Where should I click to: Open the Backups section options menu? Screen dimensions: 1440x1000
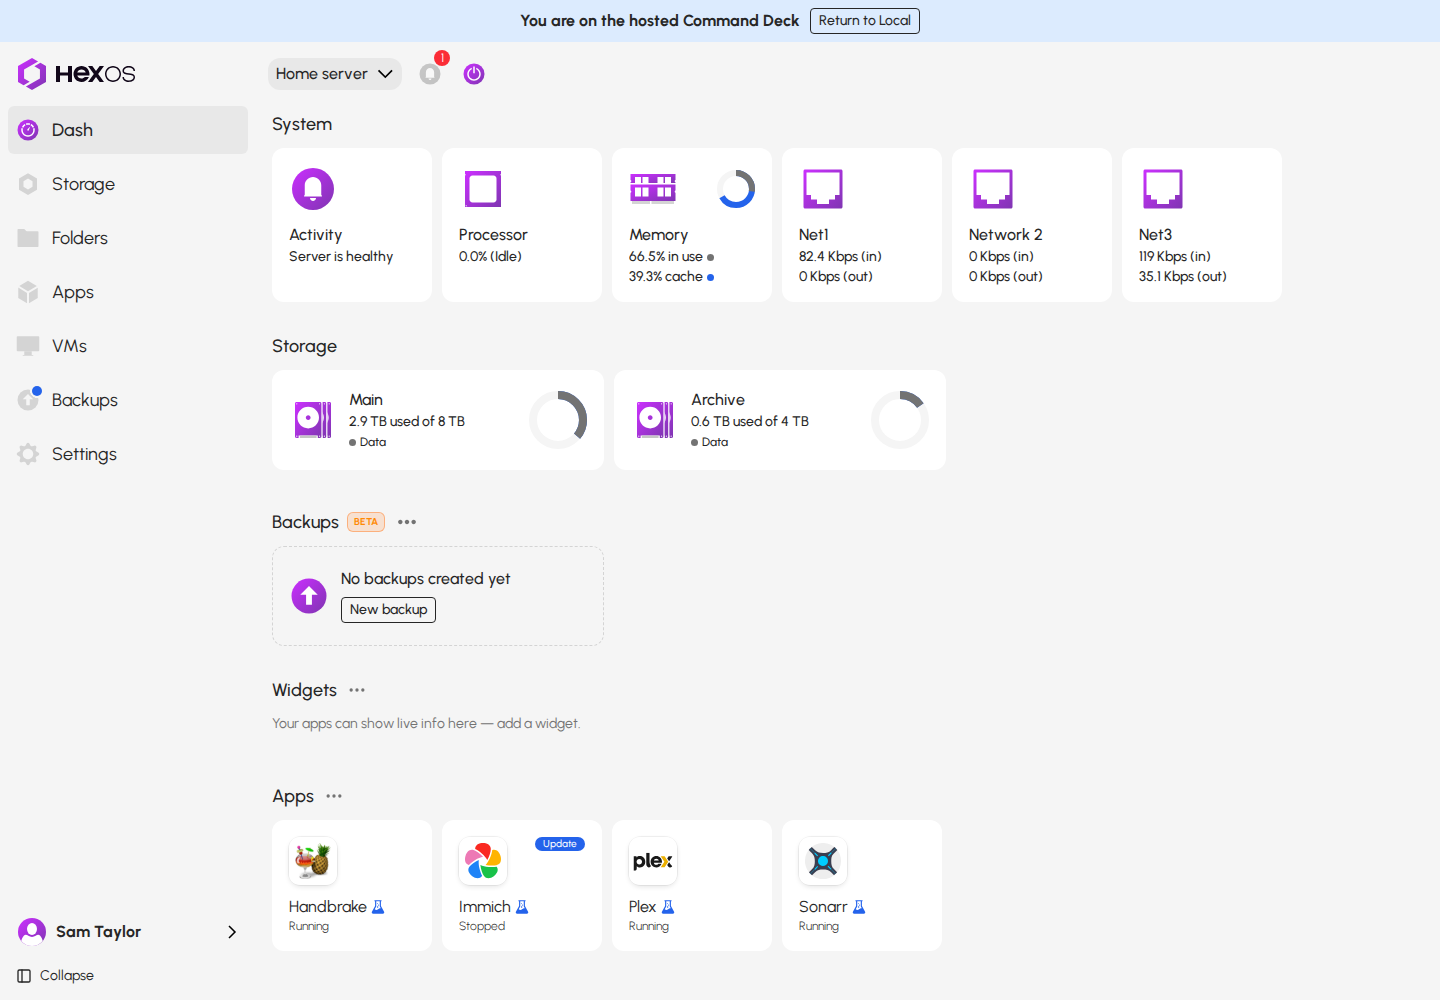pos(407,522)
